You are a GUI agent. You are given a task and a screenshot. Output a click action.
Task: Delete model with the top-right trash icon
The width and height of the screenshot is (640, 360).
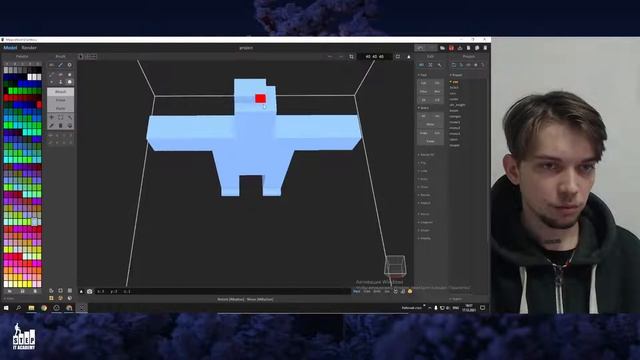pyautogui.click(x=485, y=48)
